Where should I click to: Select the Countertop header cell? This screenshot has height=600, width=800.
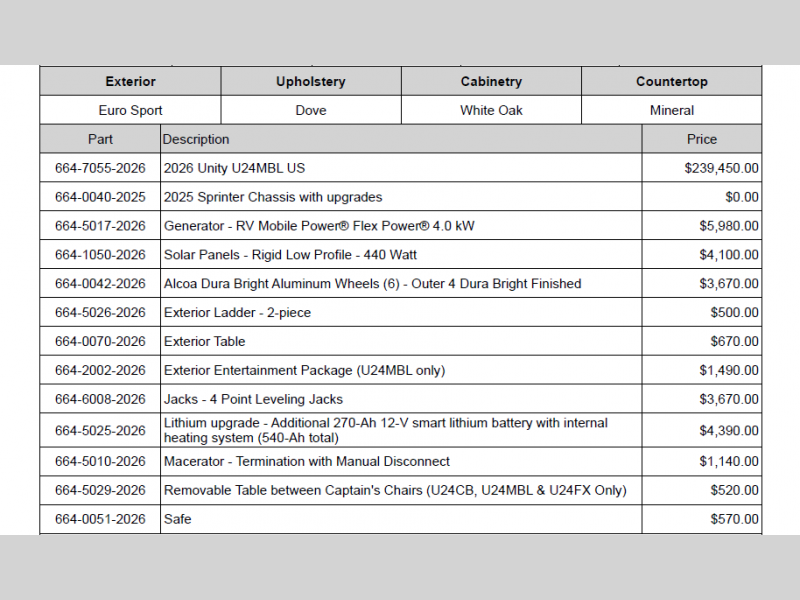coord(671,82)
